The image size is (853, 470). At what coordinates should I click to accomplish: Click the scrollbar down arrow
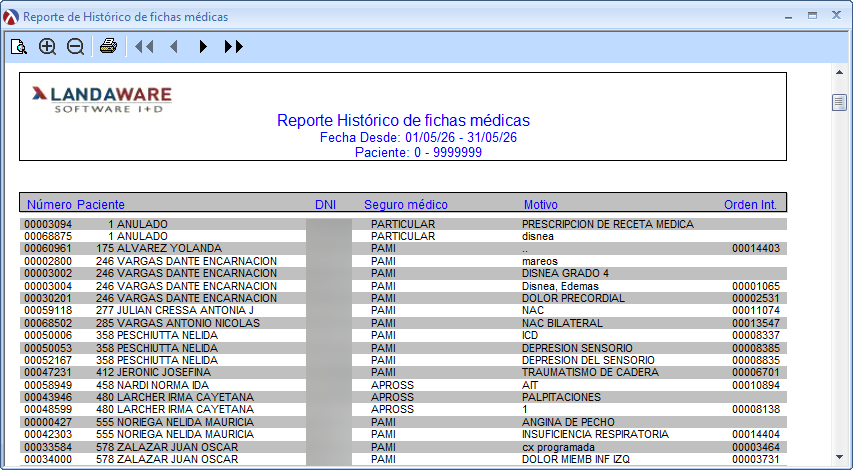[839, 457]
